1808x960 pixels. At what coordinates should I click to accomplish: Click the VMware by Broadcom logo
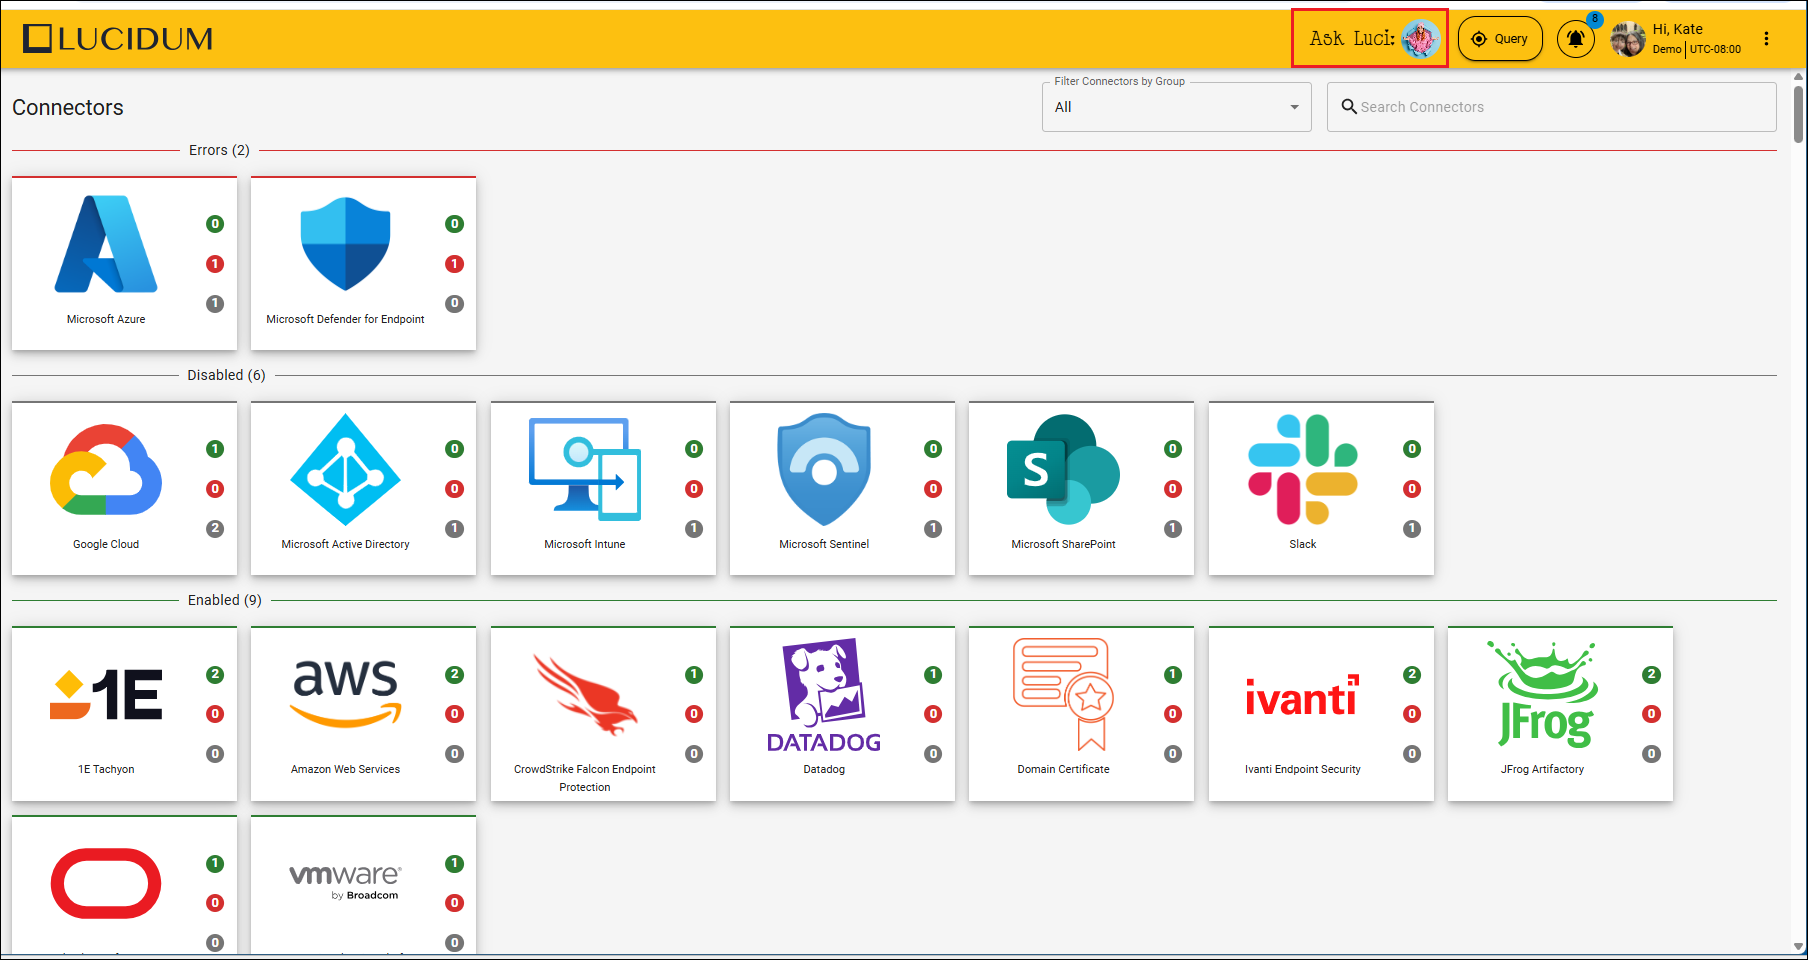coord(345,882)
